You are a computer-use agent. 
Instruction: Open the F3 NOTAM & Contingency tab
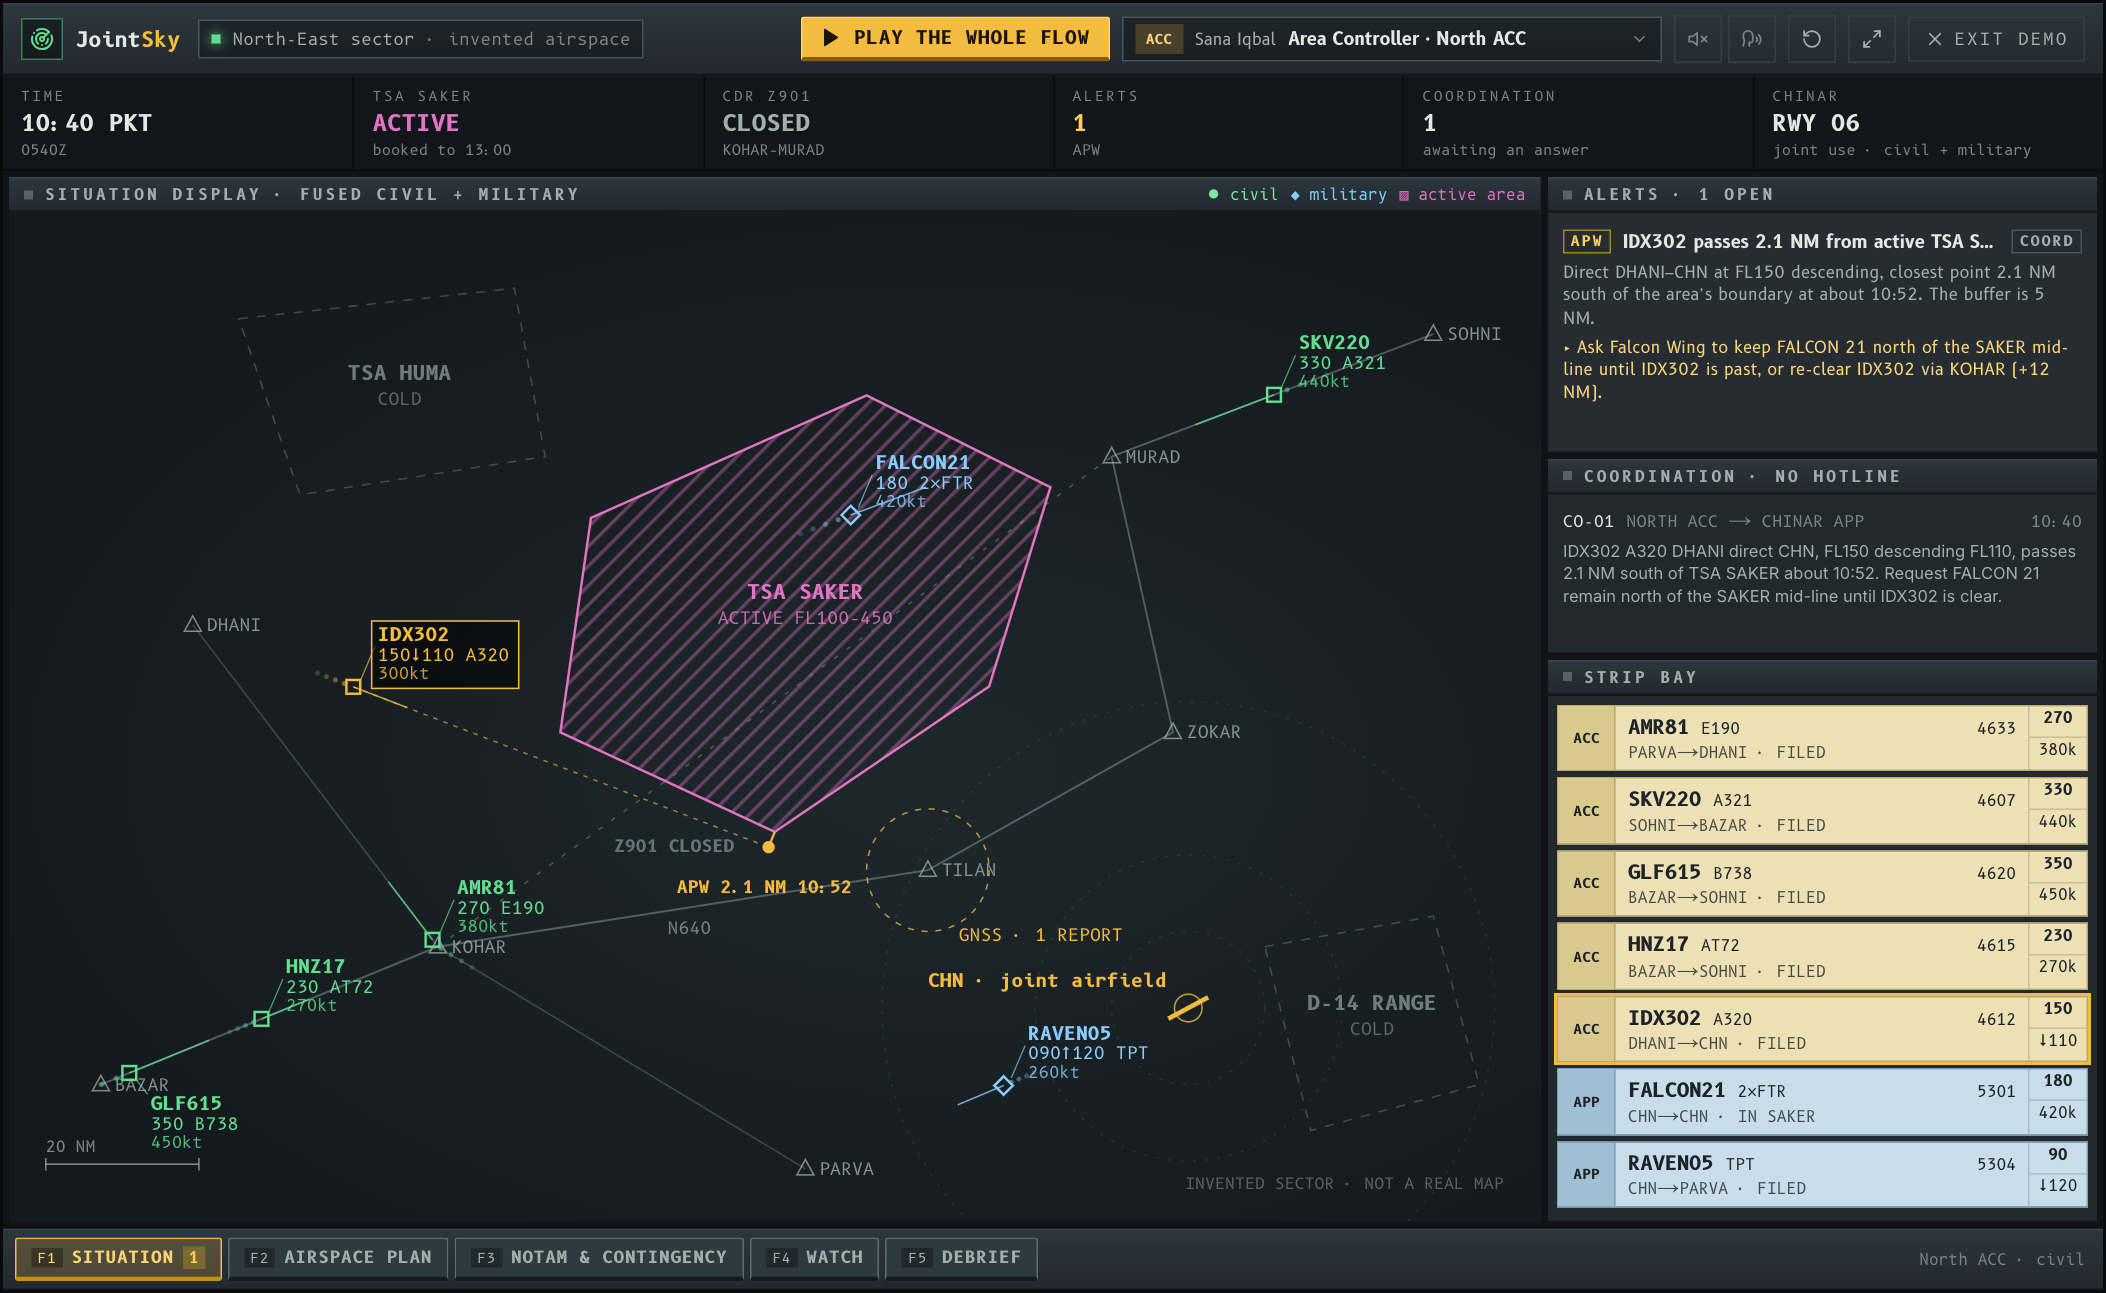[x=599, y=1258]
